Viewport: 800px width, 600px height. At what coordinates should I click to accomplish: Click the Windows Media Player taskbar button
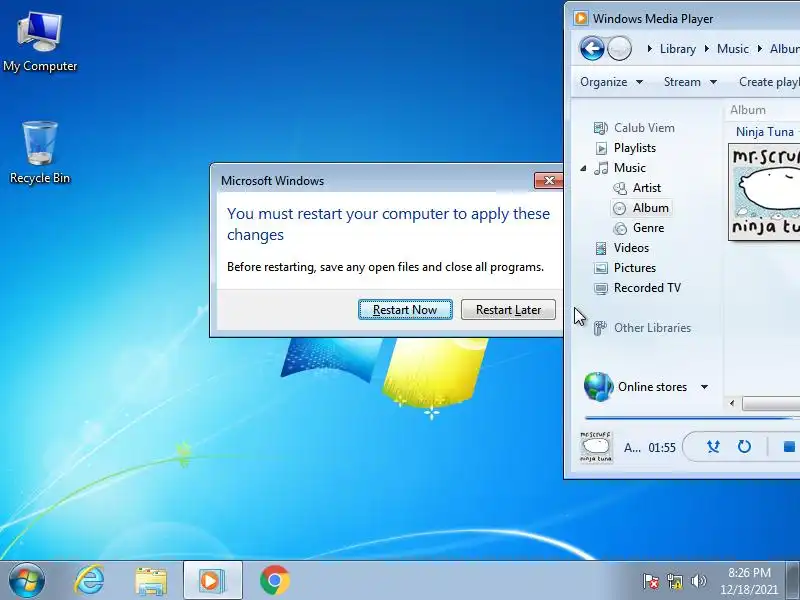(213, 580)
